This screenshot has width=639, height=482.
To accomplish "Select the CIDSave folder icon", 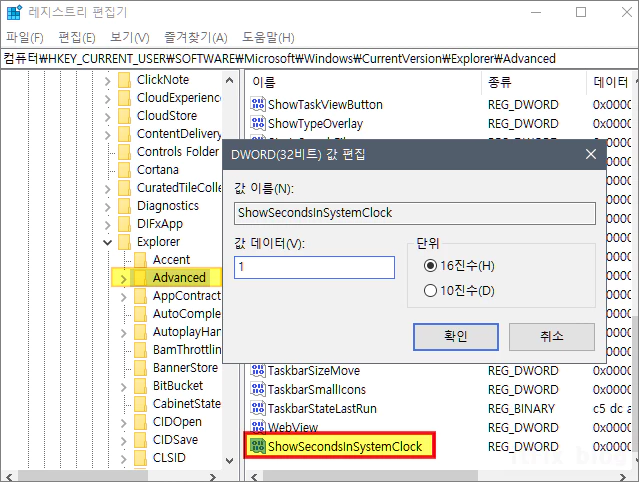I will tap(141, 440).
